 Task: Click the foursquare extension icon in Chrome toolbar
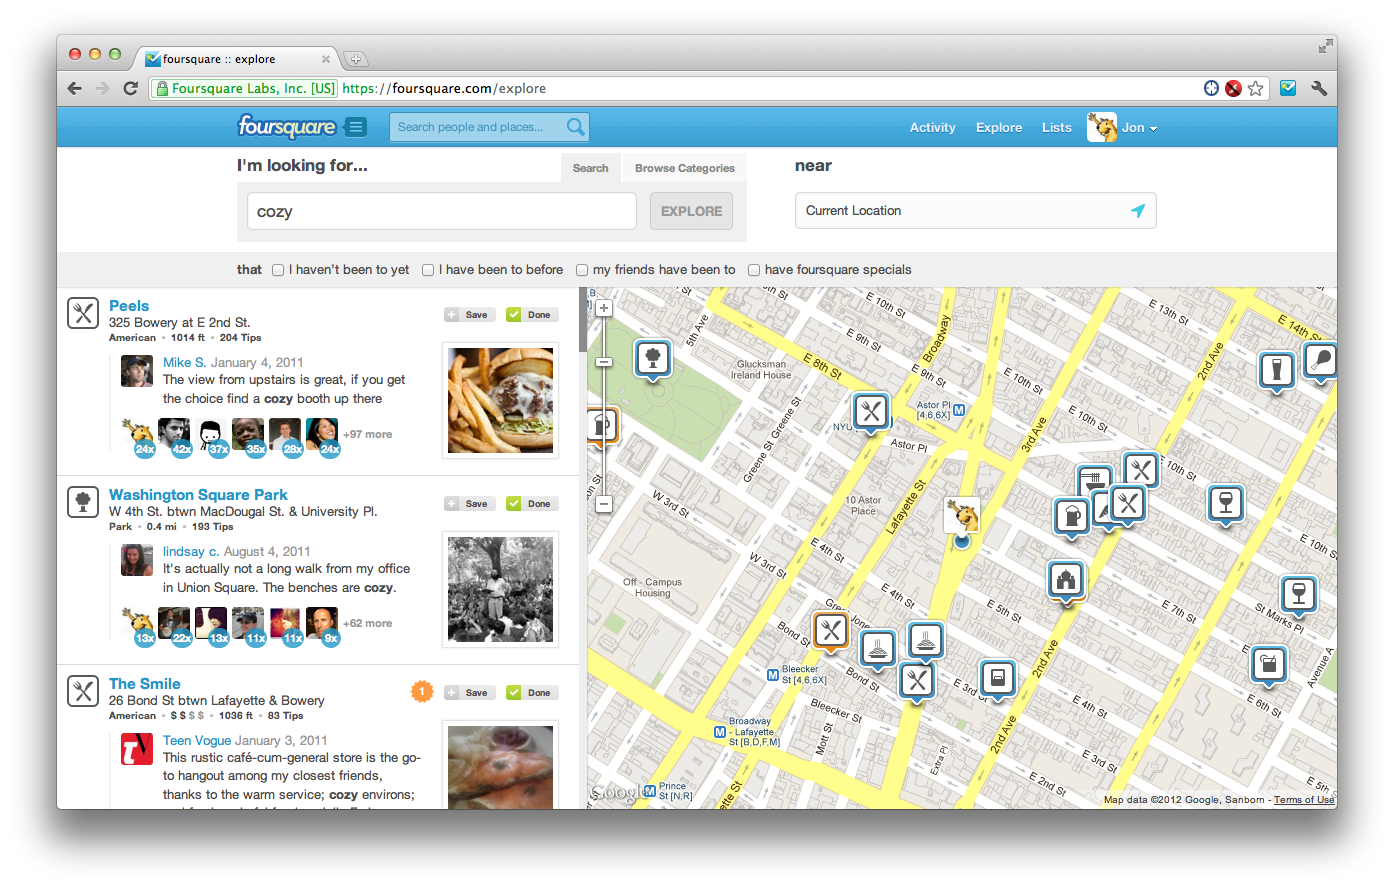[x=1288, y=88]
